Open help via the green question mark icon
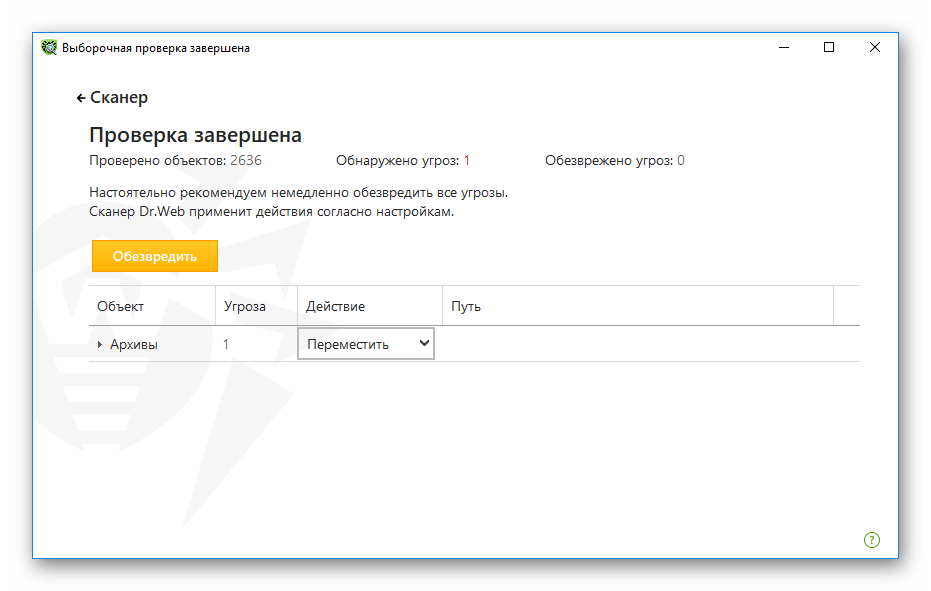931x591 pixels. (872, 540)
